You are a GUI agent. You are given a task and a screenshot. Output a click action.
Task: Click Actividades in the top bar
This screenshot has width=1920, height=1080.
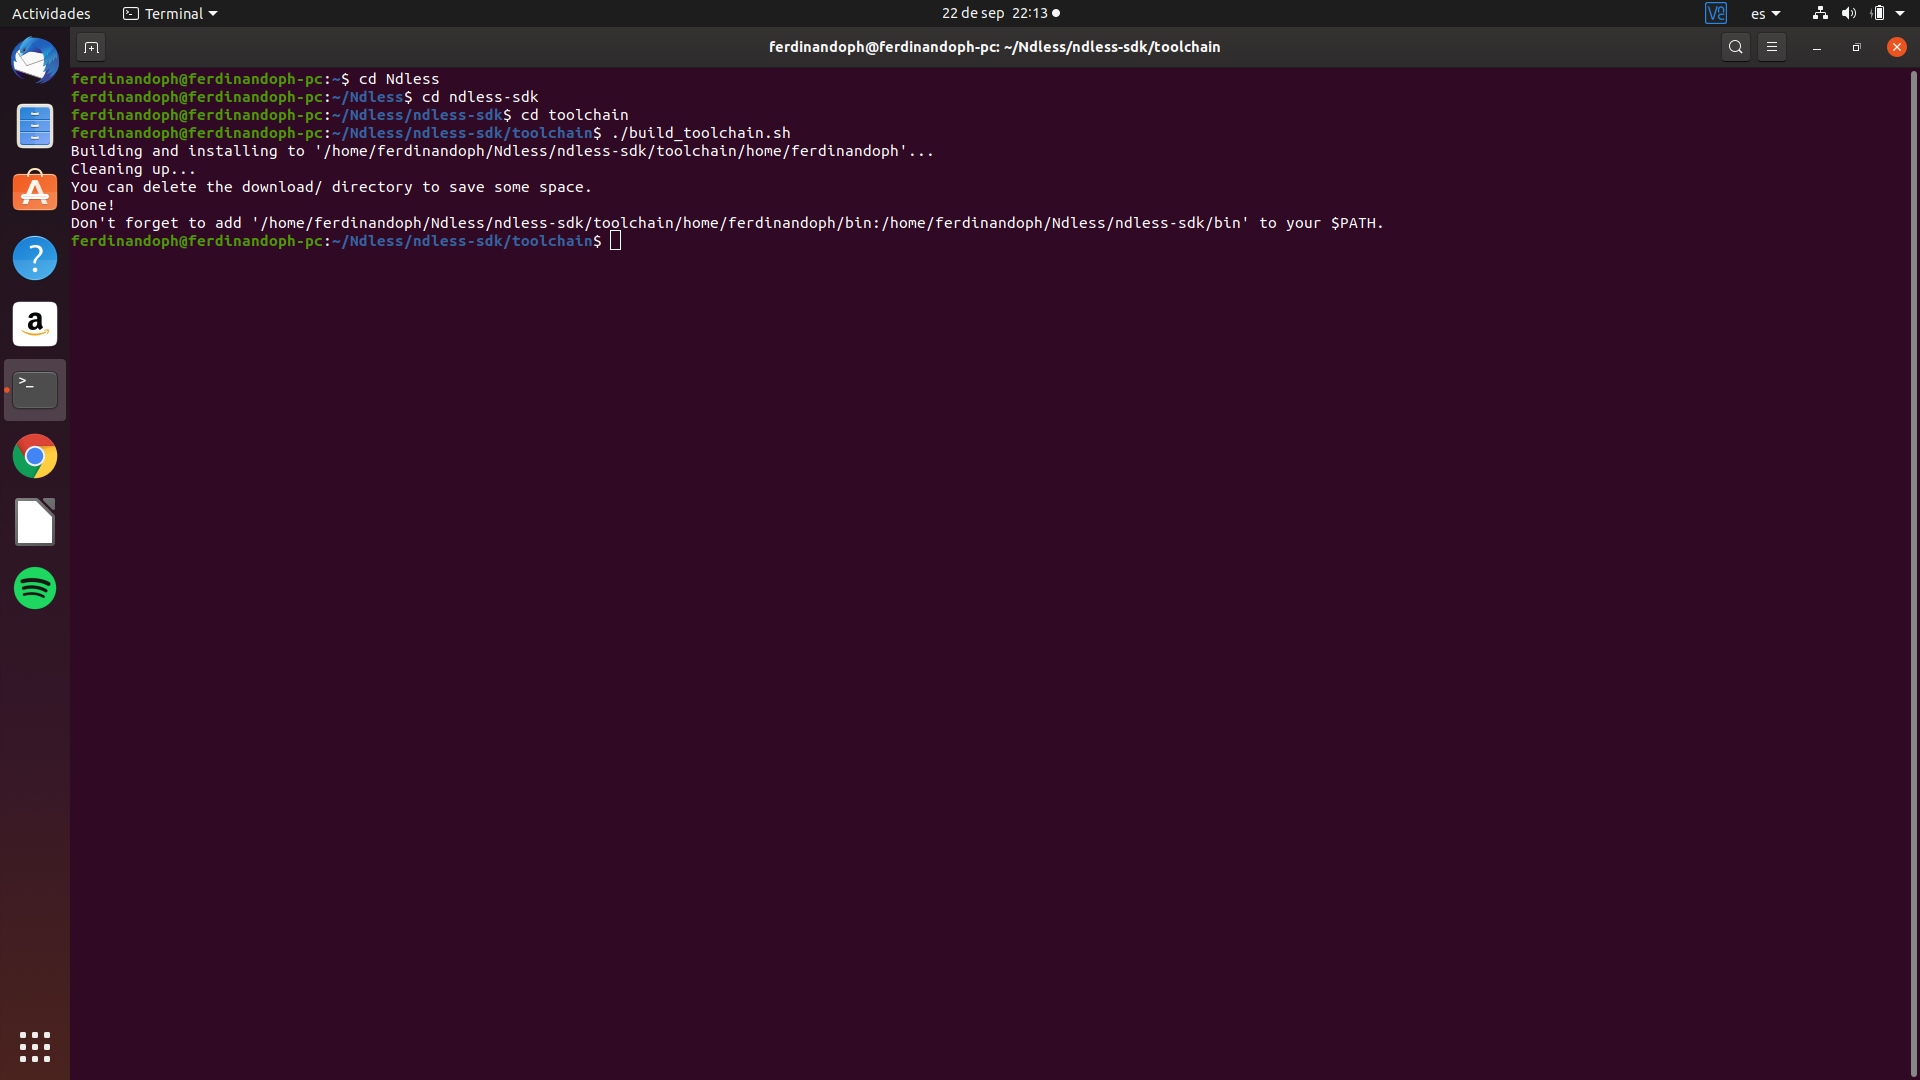tap(51, 13)
